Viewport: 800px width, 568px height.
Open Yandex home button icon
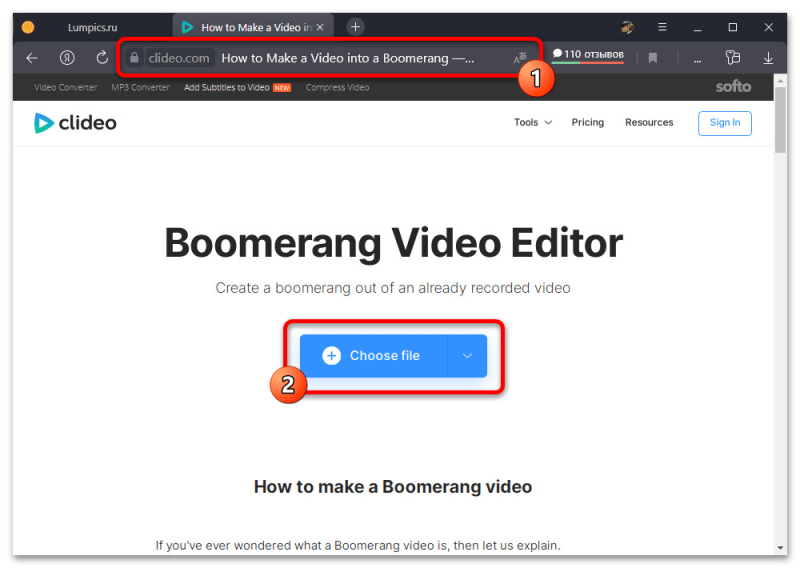(67, 58)
